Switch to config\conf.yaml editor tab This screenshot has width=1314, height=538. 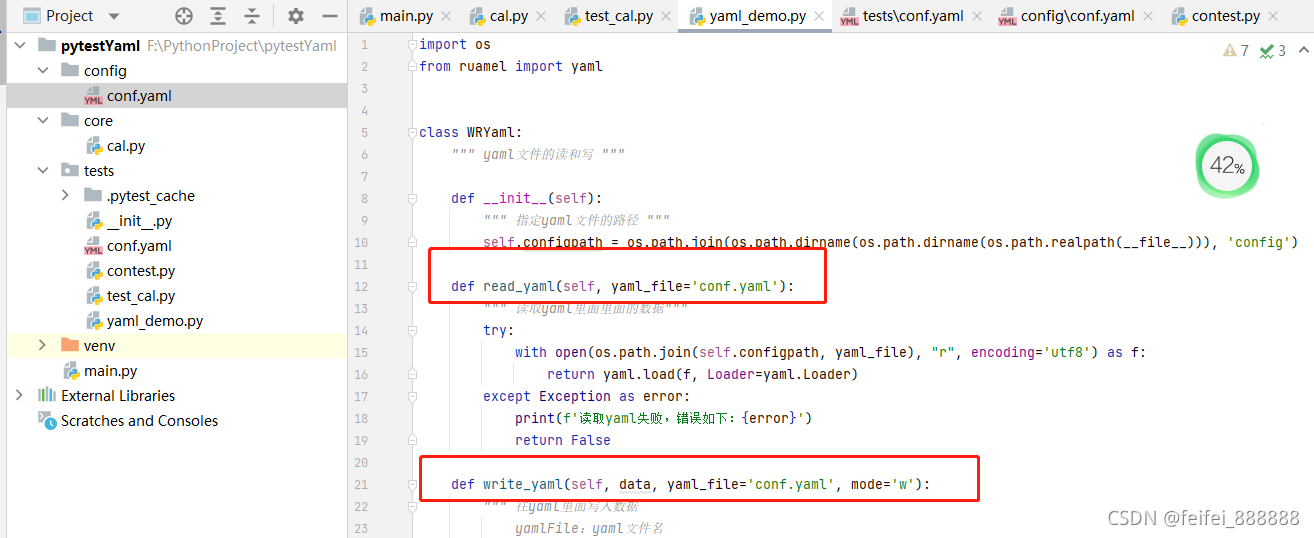pyautogui.click(x=1076, y=16)
